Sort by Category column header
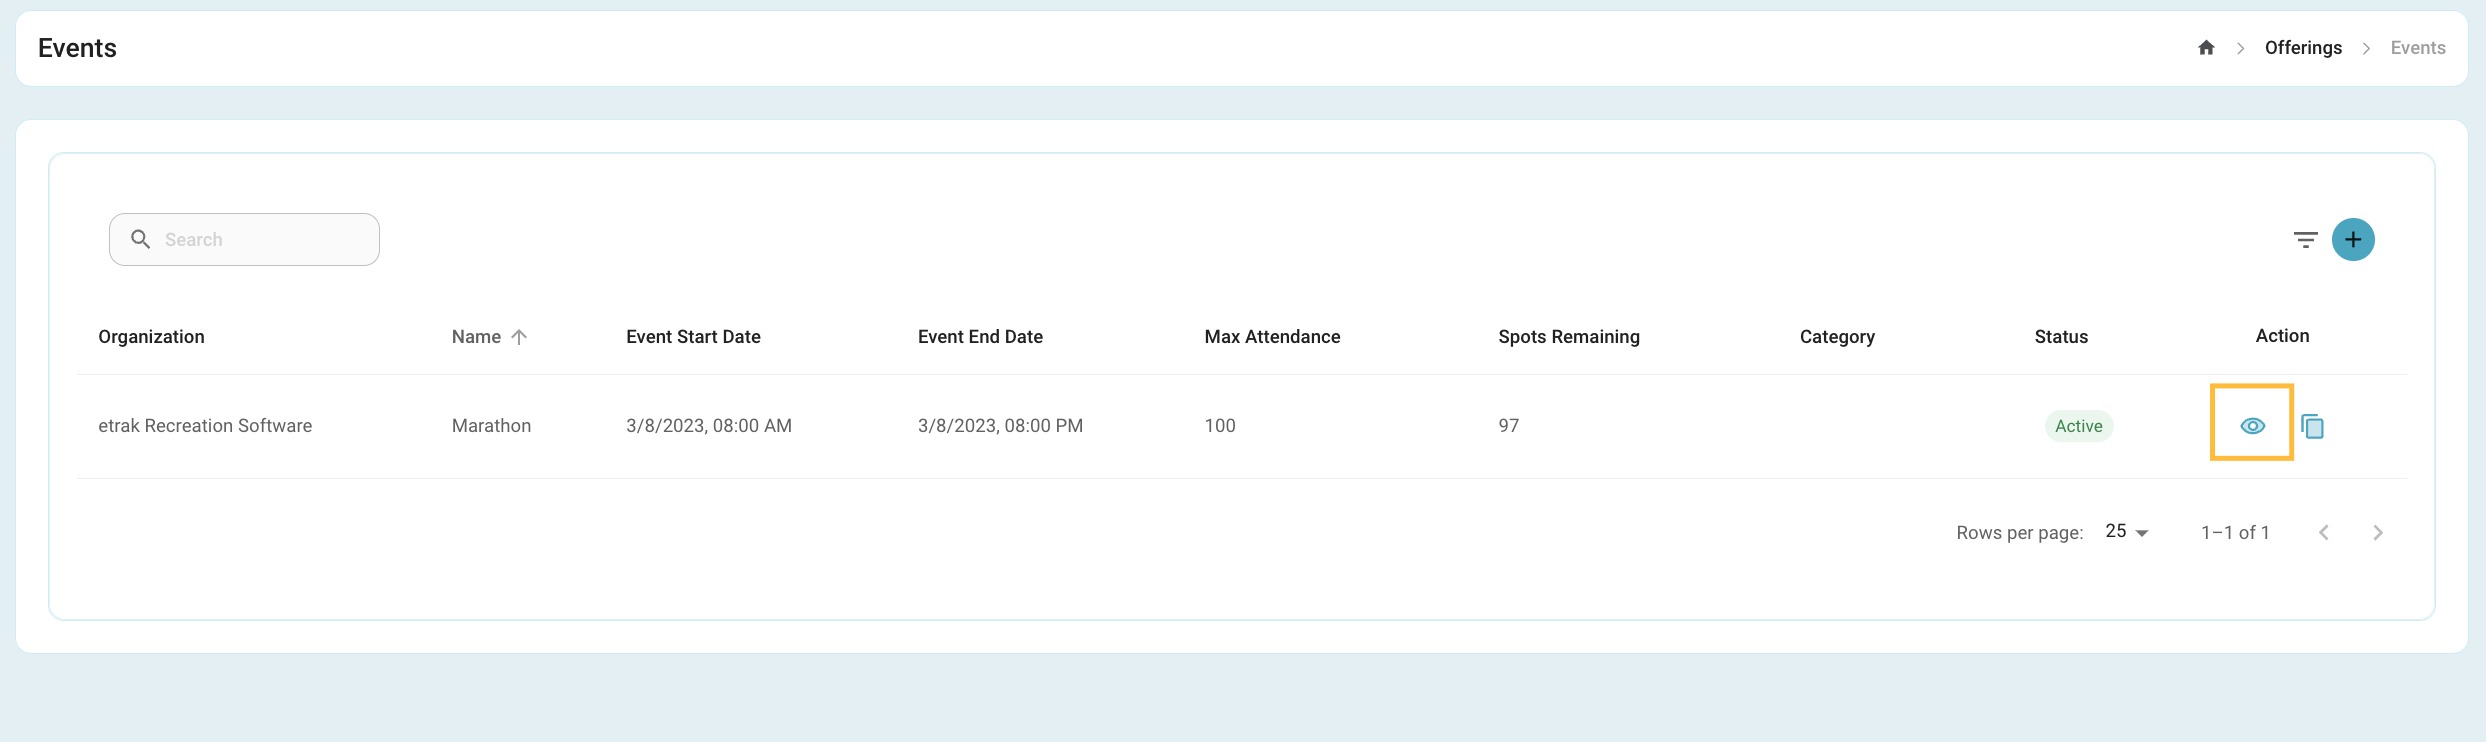Image resolution: width=2486 pixels, height=742 pixels. pyautogui.click(x=1837, y=337)
